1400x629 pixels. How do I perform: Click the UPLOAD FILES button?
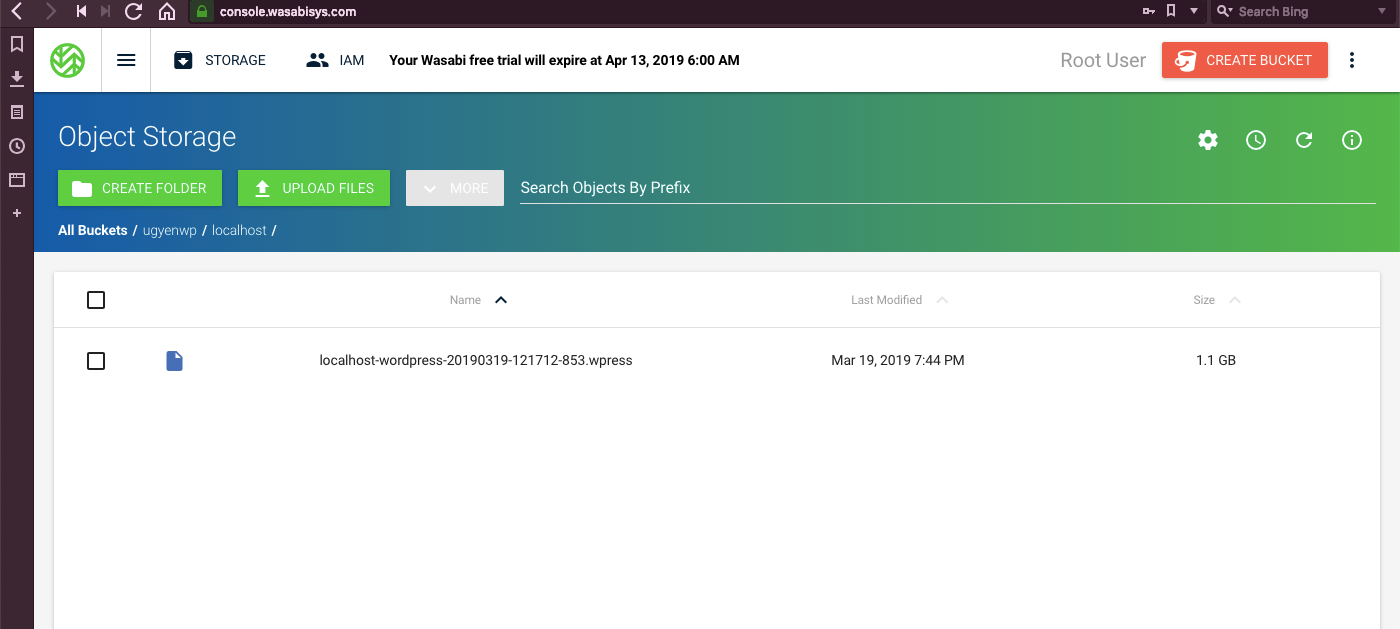[x=314, y=188]
